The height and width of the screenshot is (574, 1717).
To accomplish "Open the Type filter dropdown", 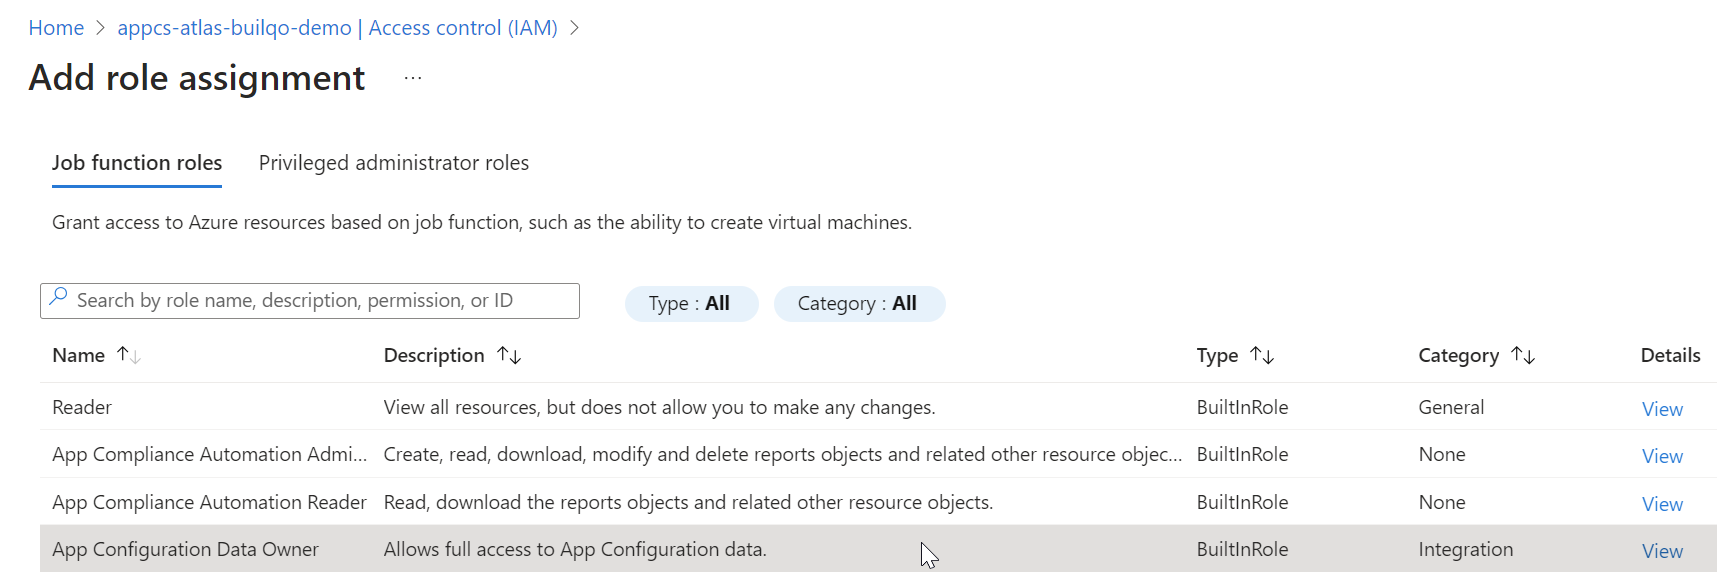I will click(x=690, y=304).
